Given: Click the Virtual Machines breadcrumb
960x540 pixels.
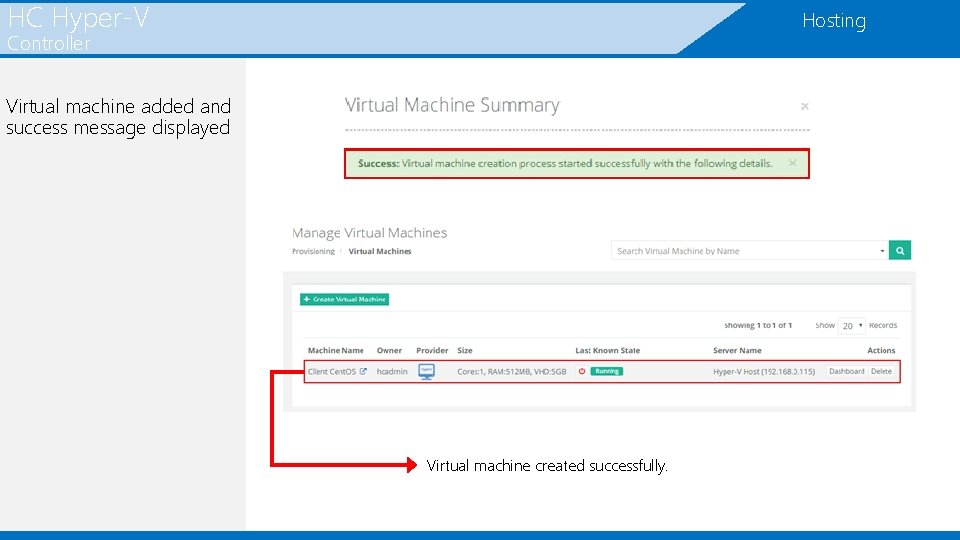Looking at the screenshot, I should (380, 252).
